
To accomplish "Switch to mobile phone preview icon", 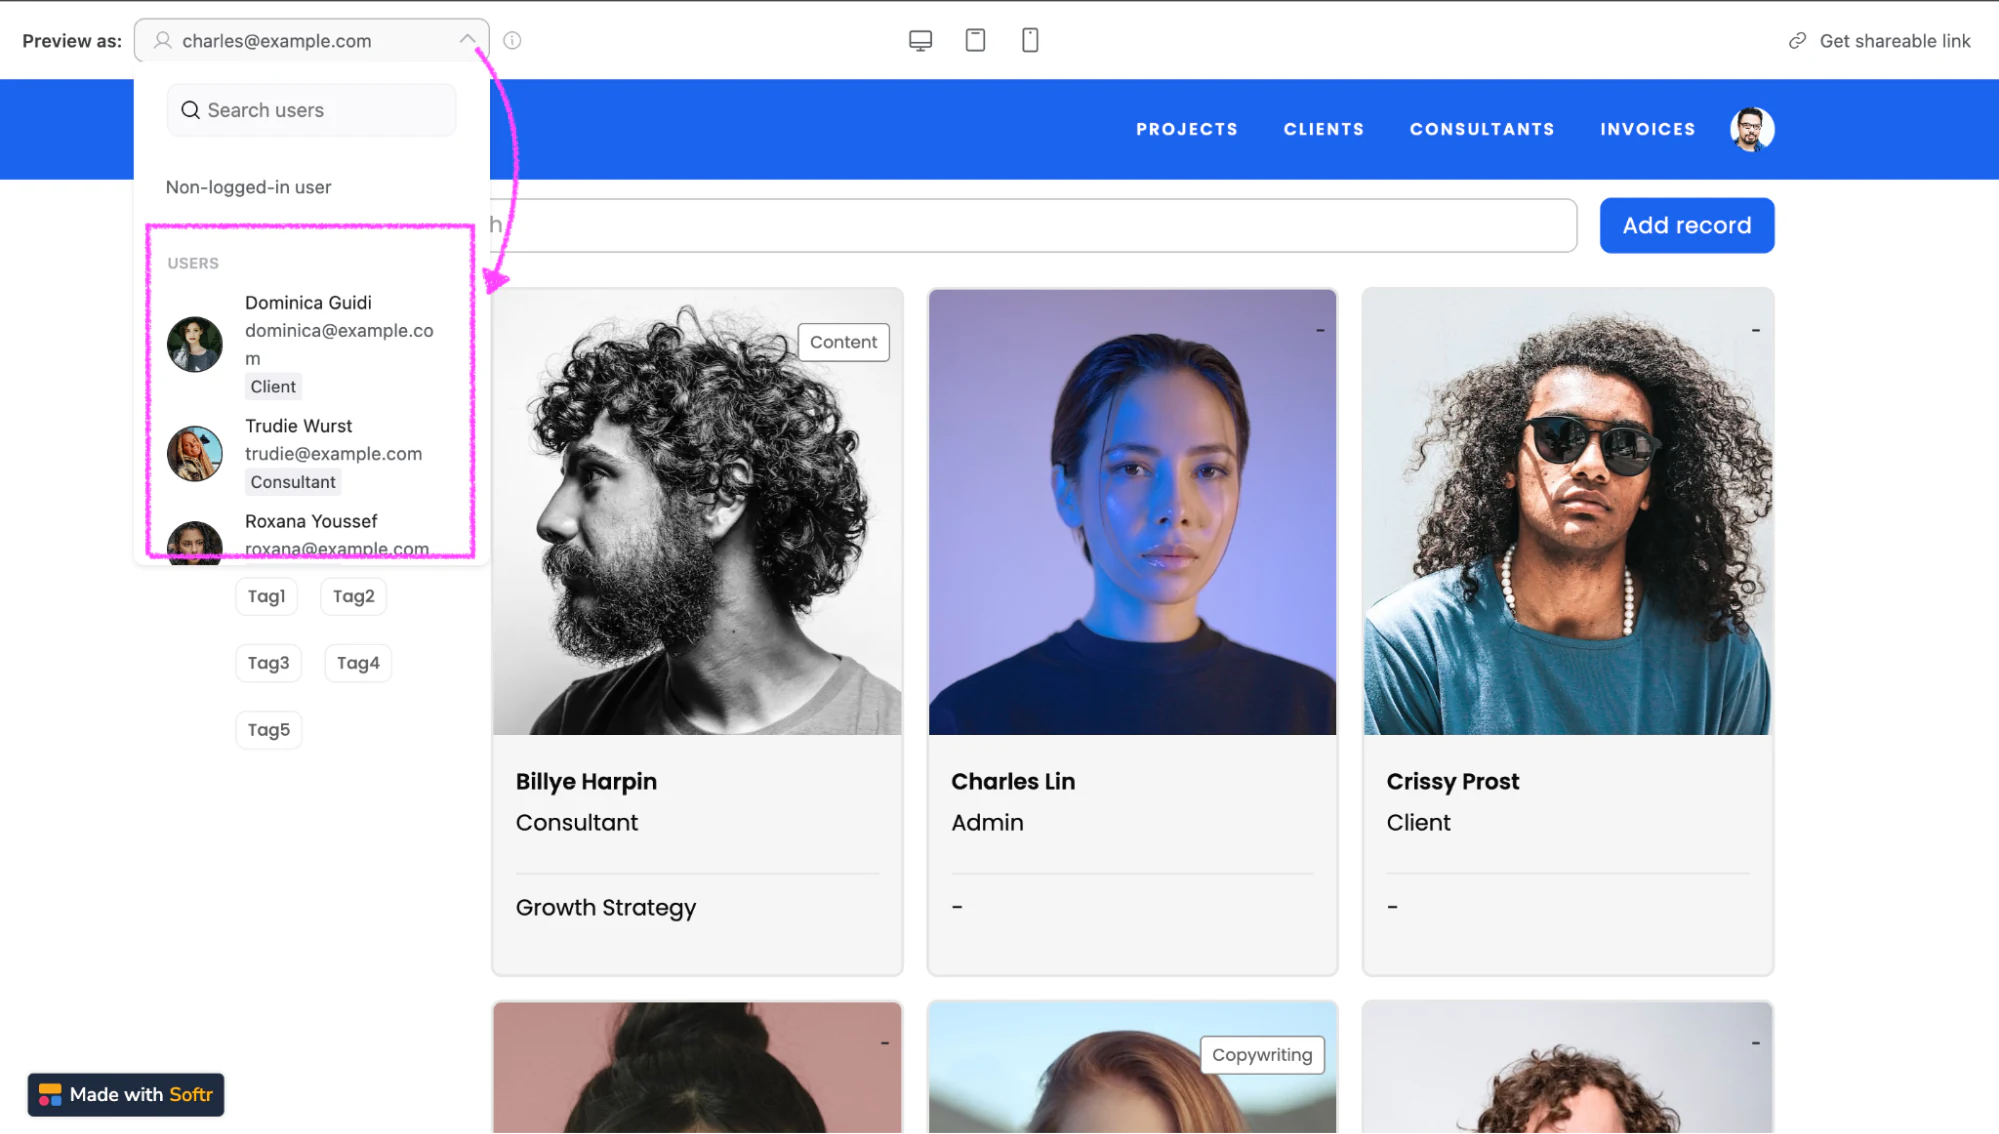I will (x=1030, y=40).
